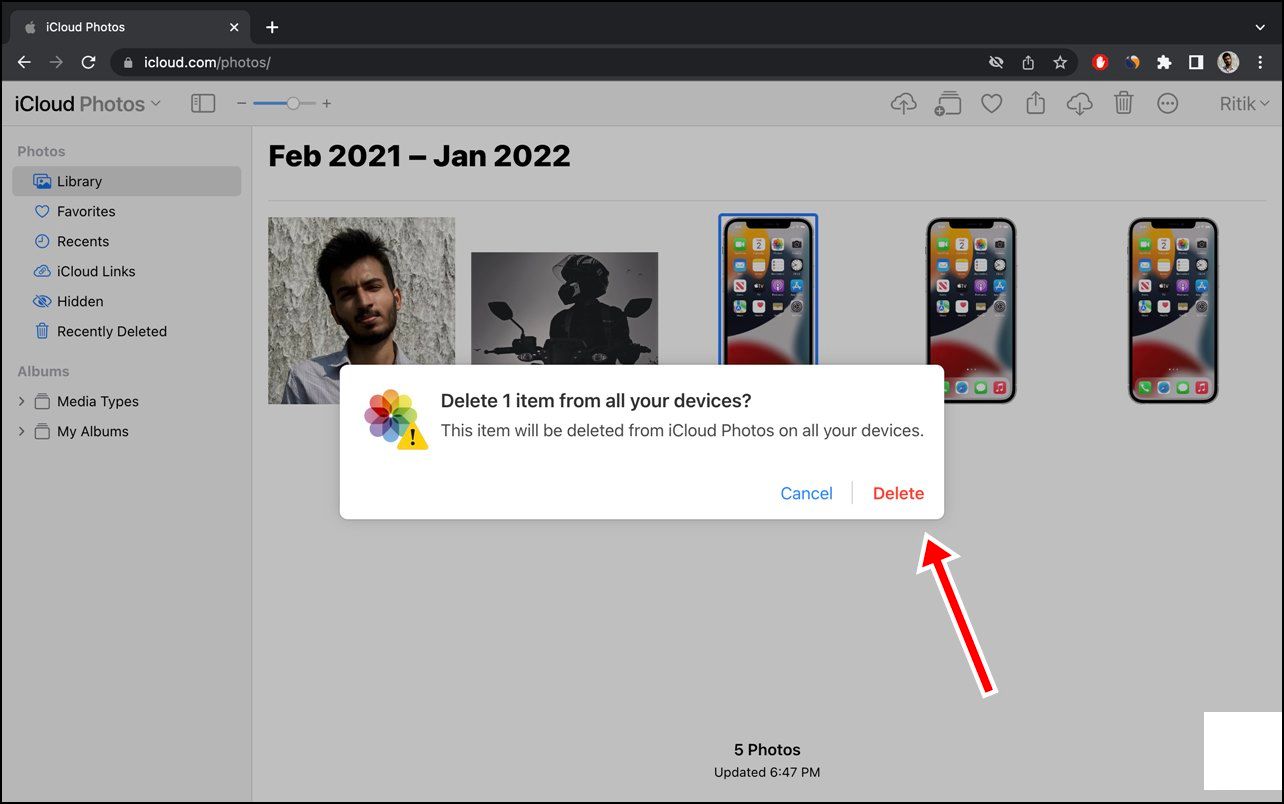The width and height of the screenshot is (1284, 804).
Task: Click the trash delete icon in toolbar
Action: 1124,103
